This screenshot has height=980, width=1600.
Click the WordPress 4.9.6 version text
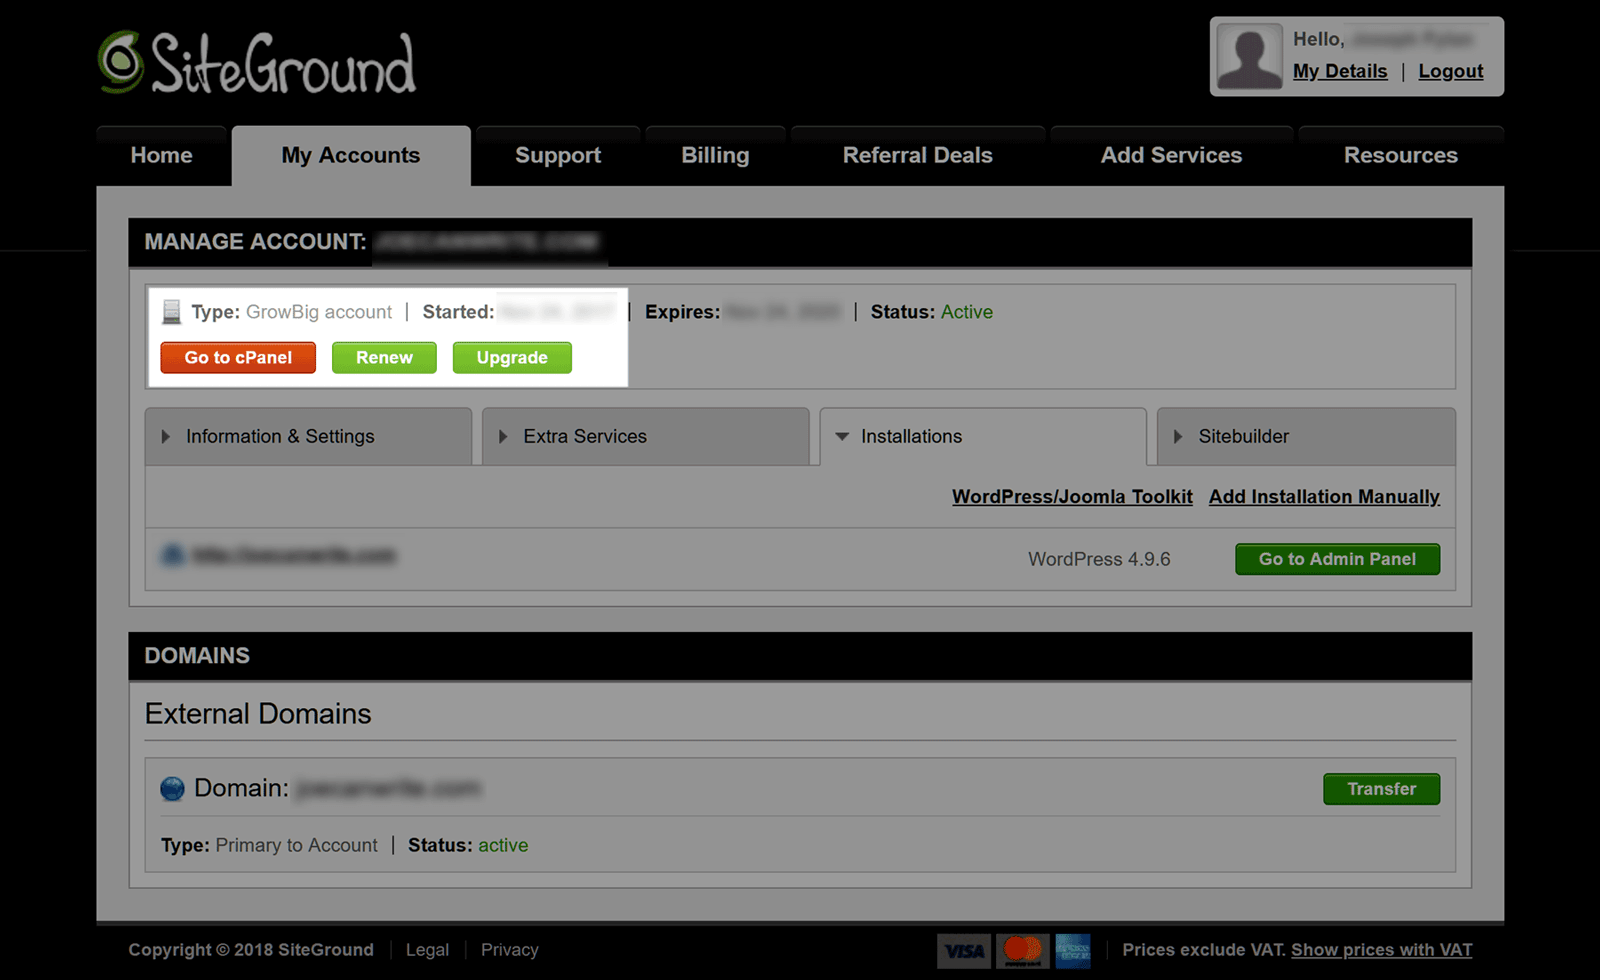point(1099,559)
